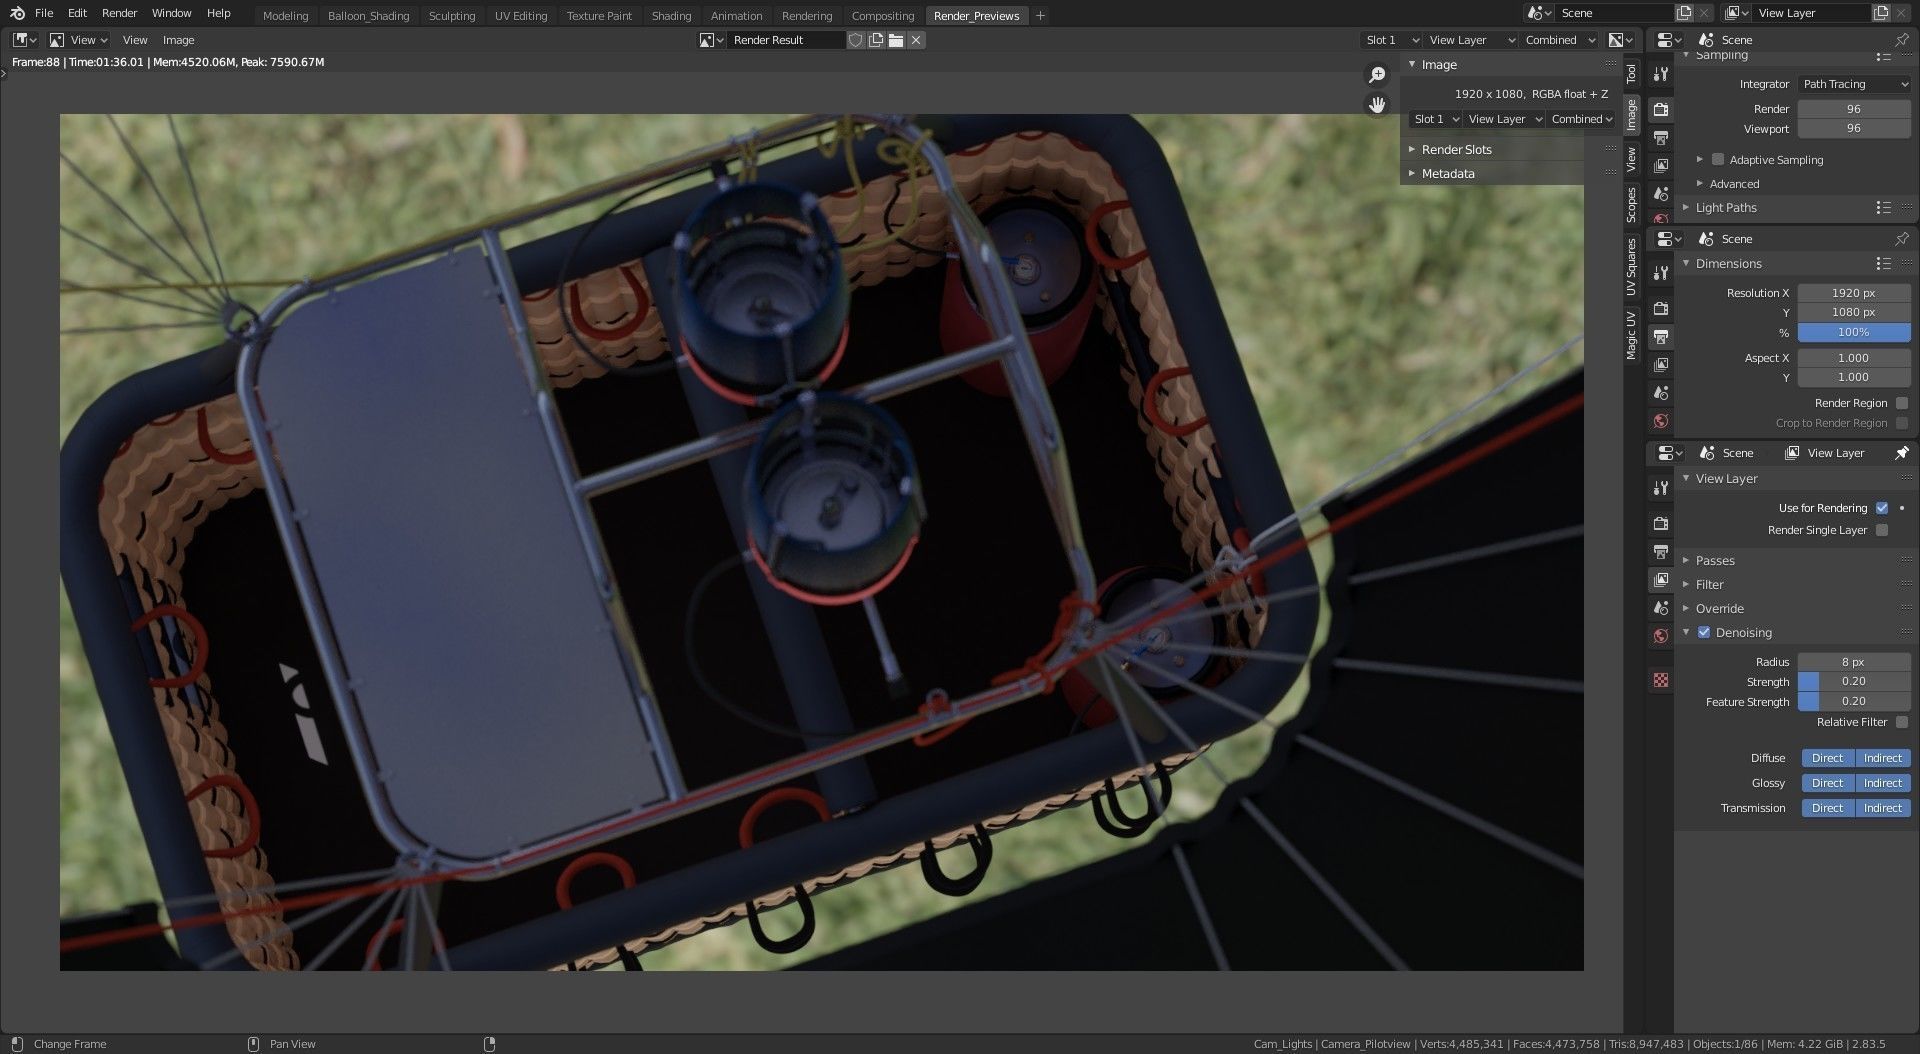Image resolution: width=1920 pixels, height=1054 pixels.
Task: Open Magic UV sidebar tab
Action: tap(1631, 334)
